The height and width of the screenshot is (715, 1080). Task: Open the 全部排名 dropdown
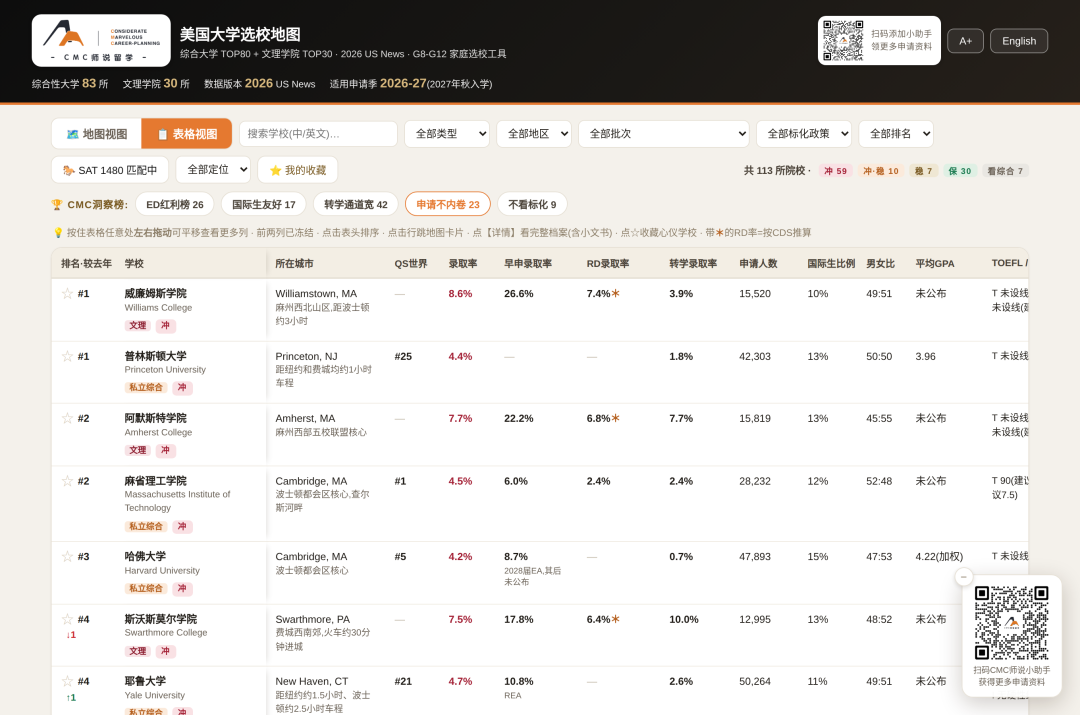[896, 134]
